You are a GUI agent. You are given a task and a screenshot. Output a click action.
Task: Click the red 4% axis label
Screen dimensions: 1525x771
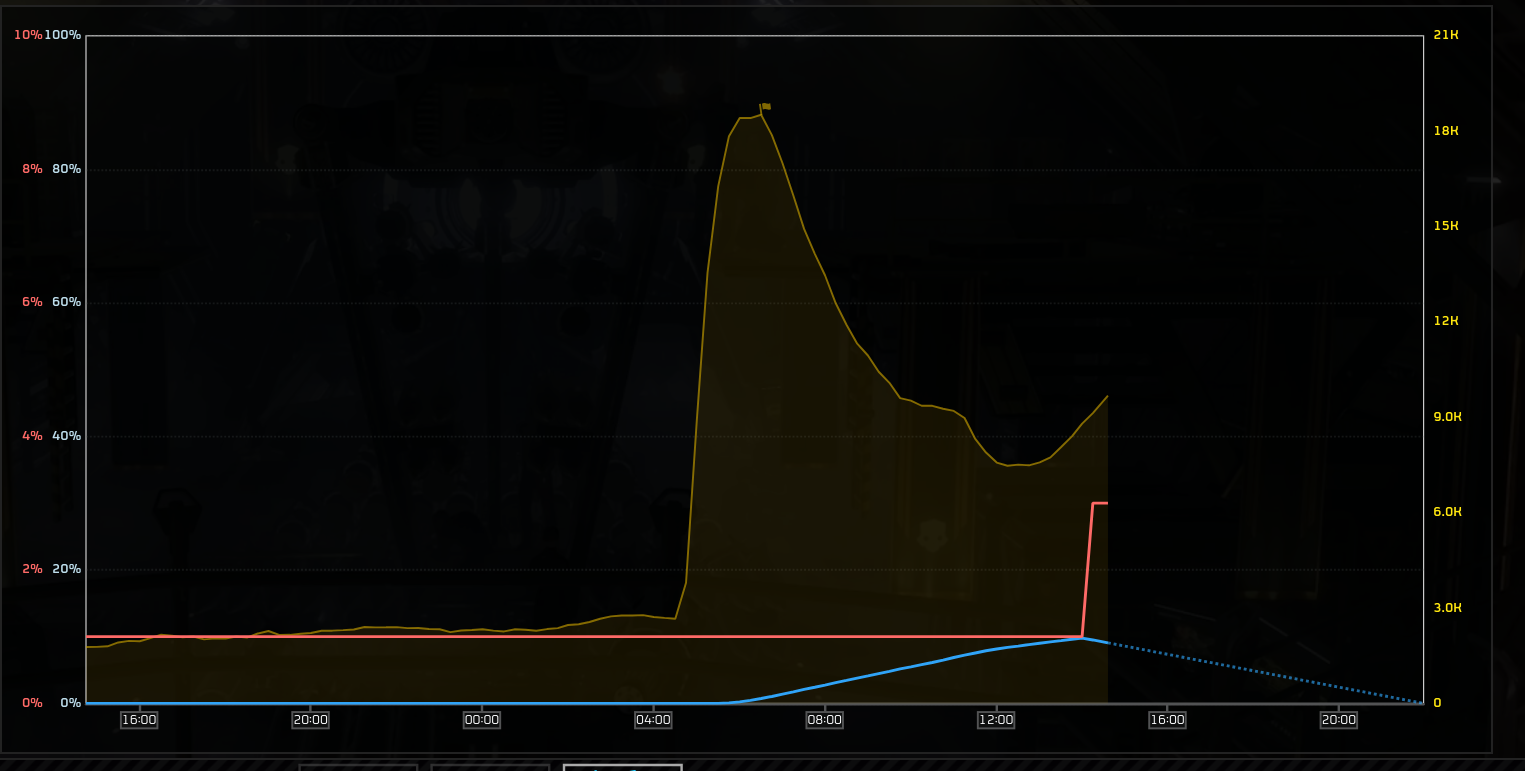pos(32,436)
